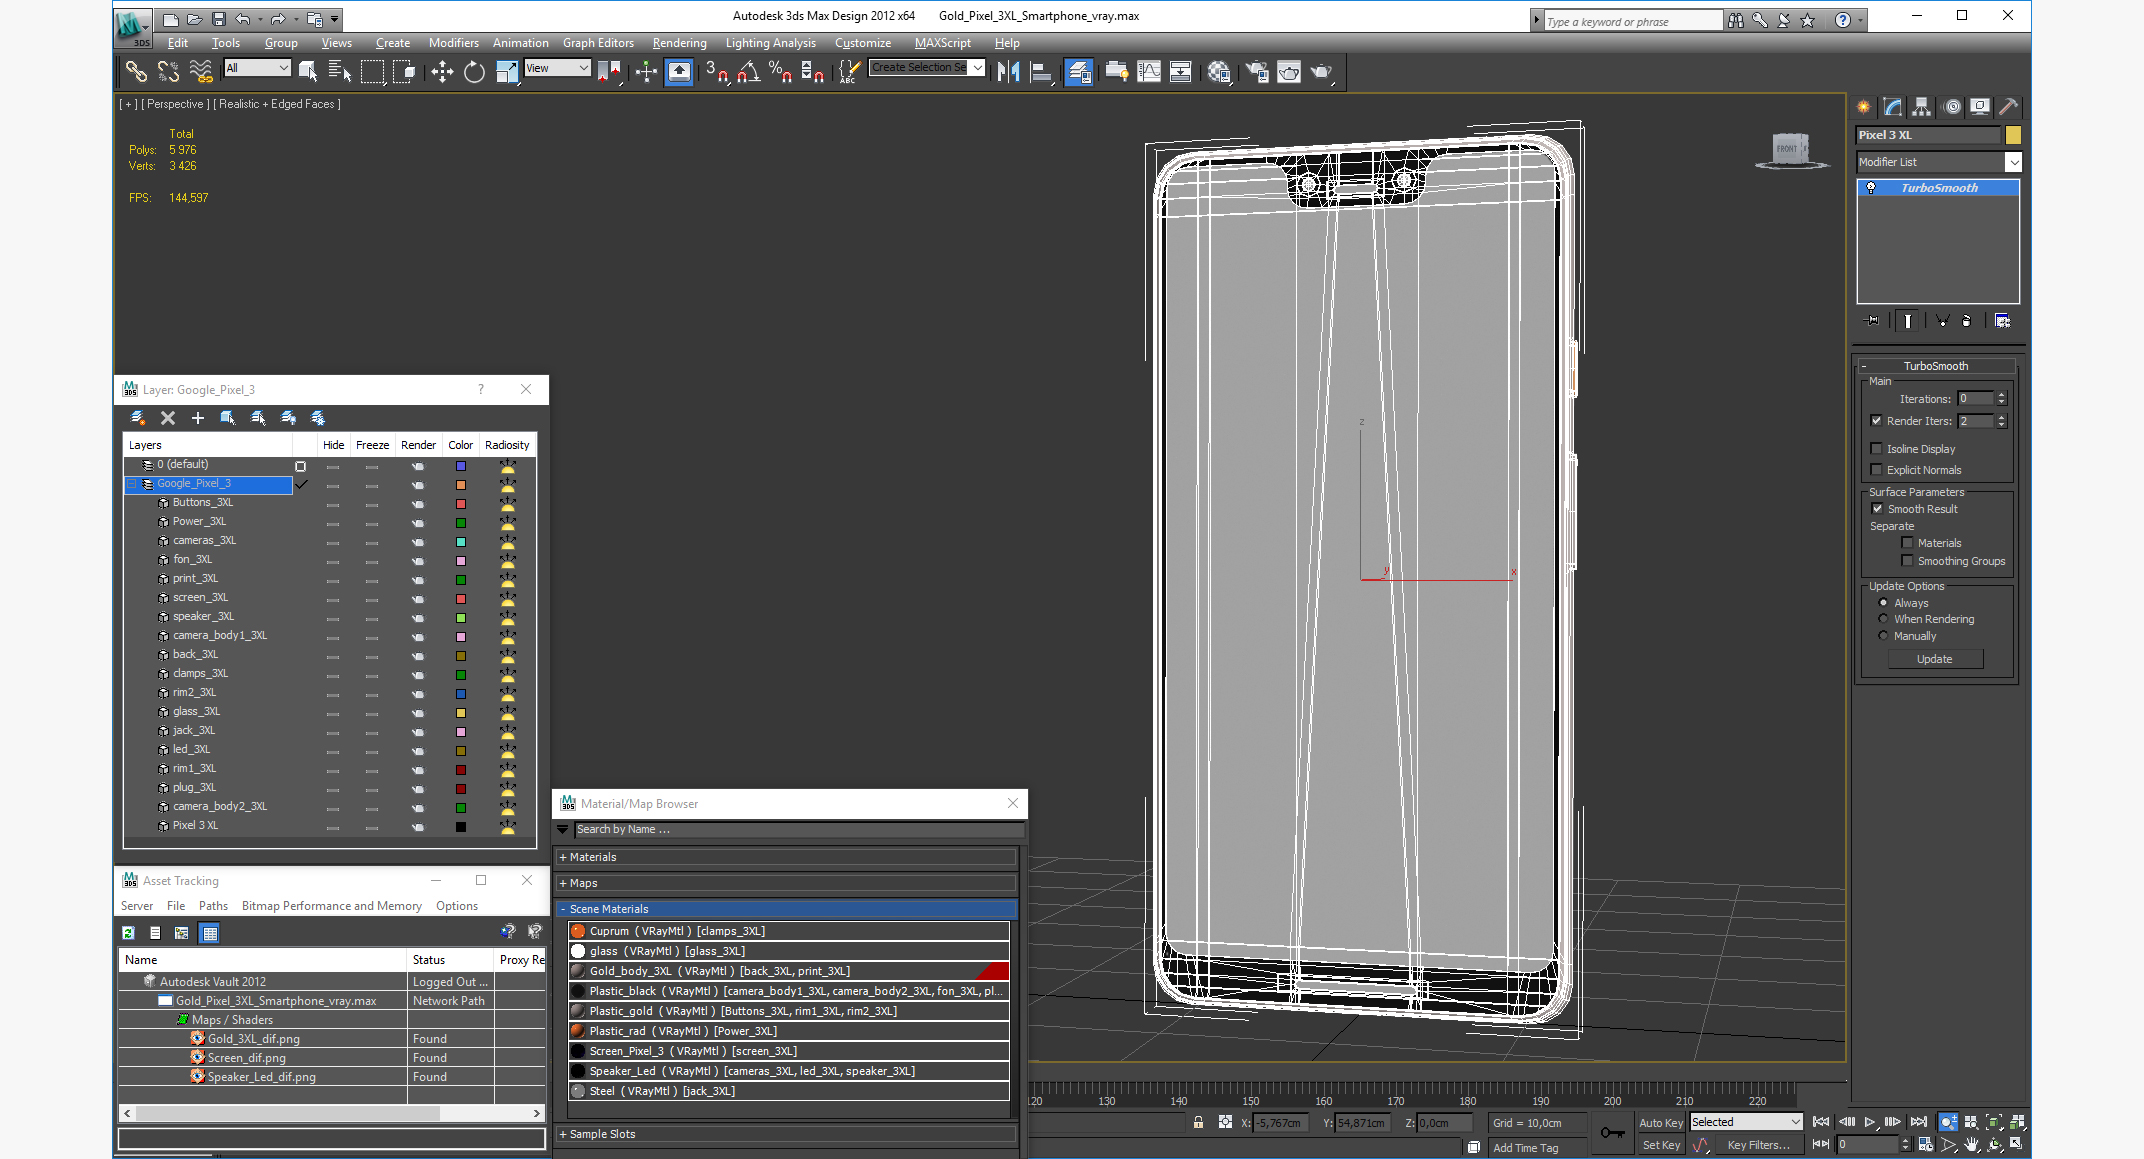
Task: Open the Modifiers menu
Action: click(x=453, y=43)
